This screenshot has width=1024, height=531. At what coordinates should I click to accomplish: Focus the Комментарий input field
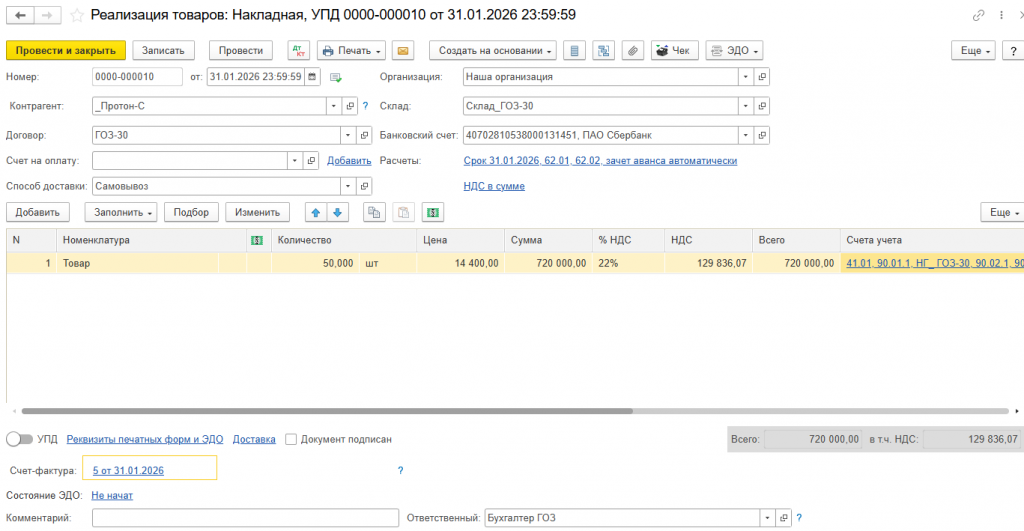(245, 518)
